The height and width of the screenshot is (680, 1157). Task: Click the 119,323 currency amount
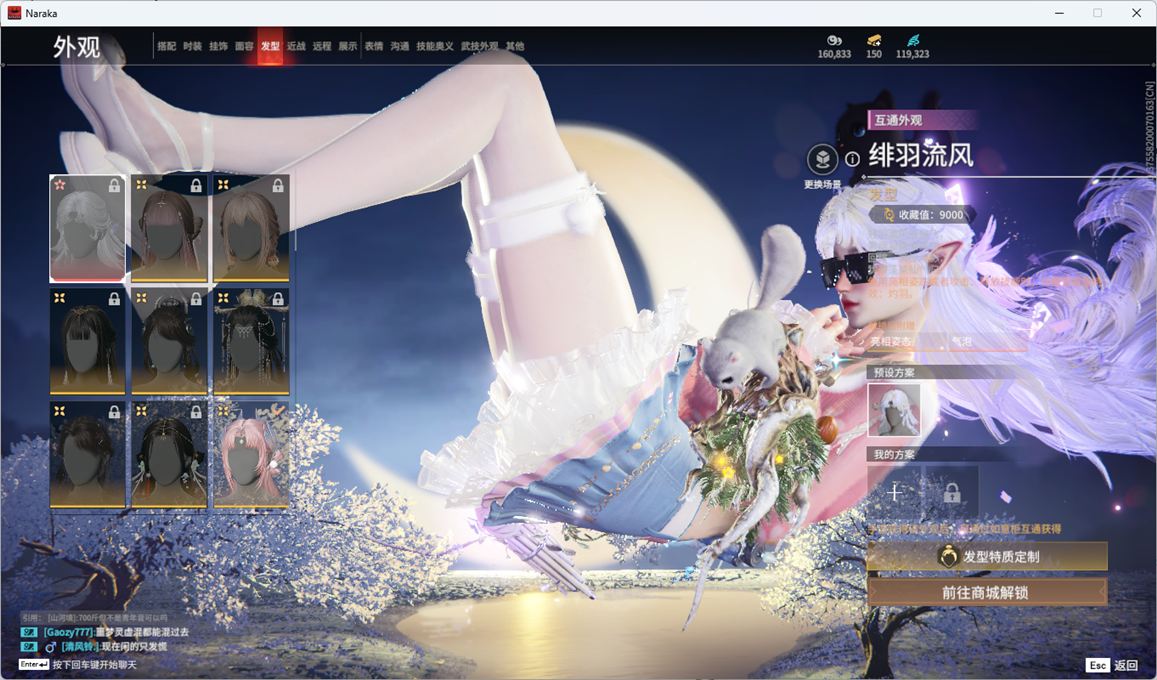click(913, 54)
